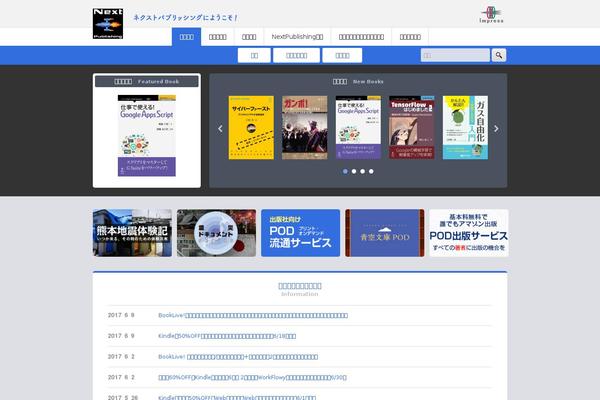Select the first, highlighted carousel dot
The height and width of the screenshot is (400, 600).
coord(345,171)
